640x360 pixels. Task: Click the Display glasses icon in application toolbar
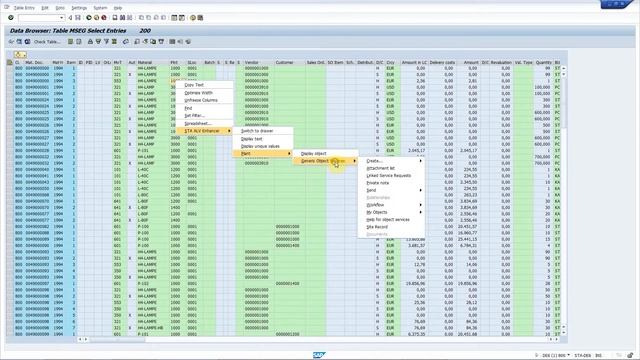(11, 42)
